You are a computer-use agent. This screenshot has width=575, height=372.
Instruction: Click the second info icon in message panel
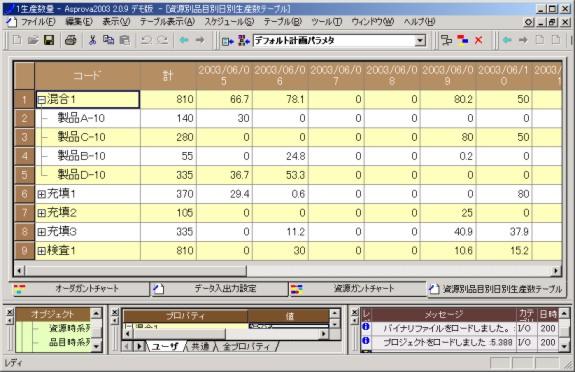366,340
